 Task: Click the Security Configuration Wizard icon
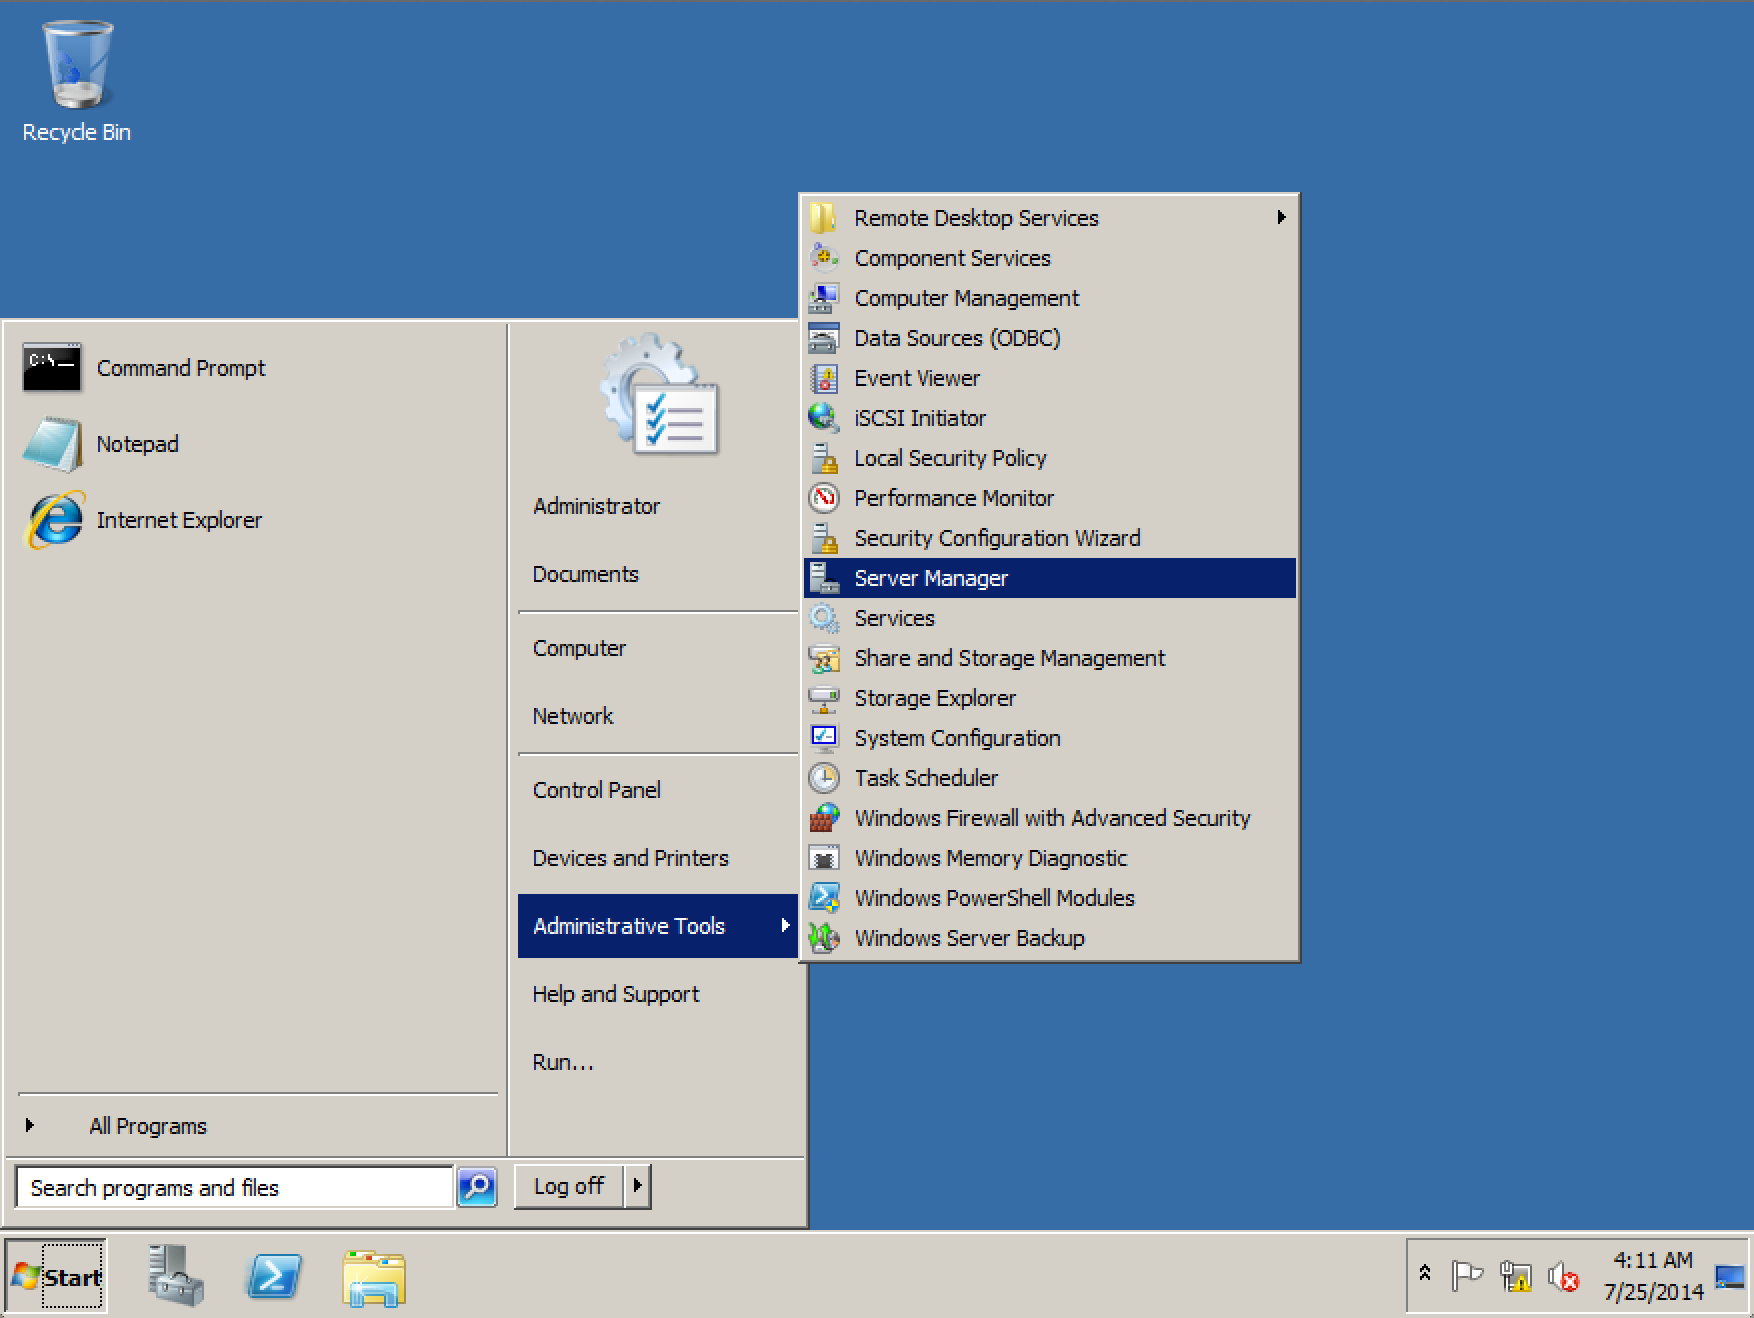tap(824, 538)
